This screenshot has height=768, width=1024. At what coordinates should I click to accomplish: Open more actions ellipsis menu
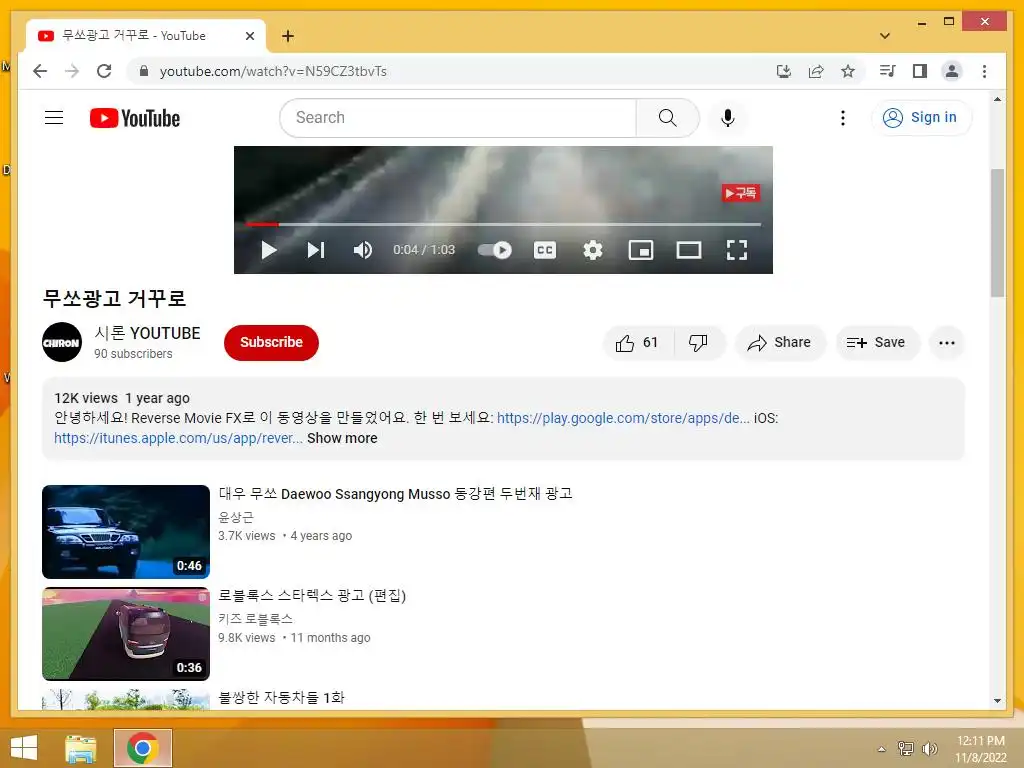[x=946, y=343]
